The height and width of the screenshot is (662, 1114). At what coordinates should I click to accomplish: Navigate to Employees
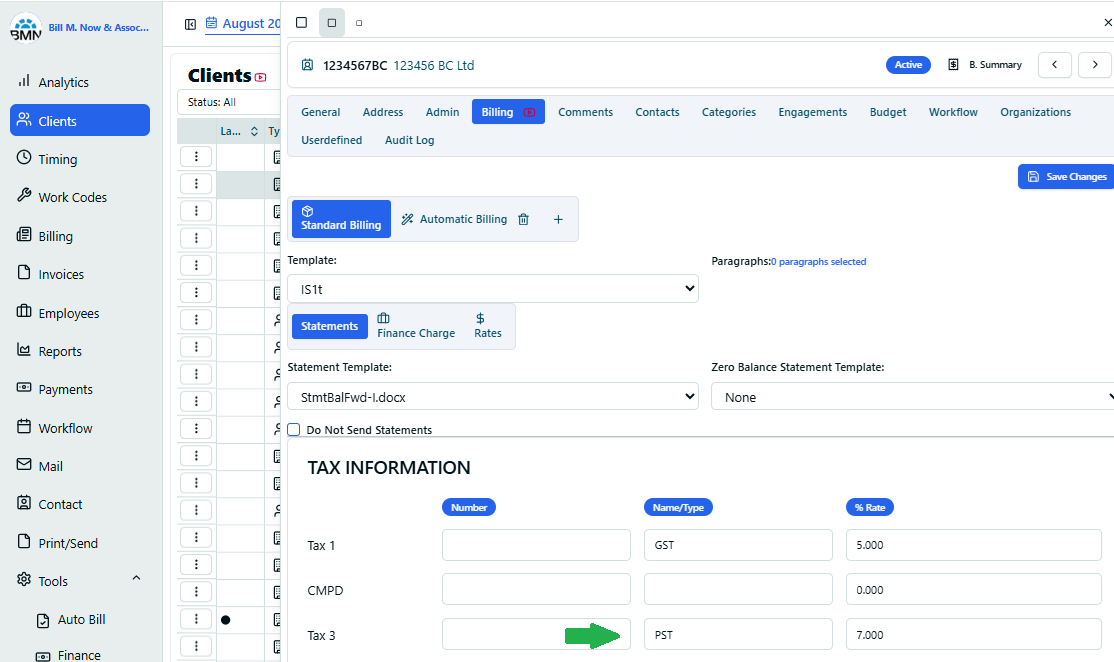coord(58,313)
